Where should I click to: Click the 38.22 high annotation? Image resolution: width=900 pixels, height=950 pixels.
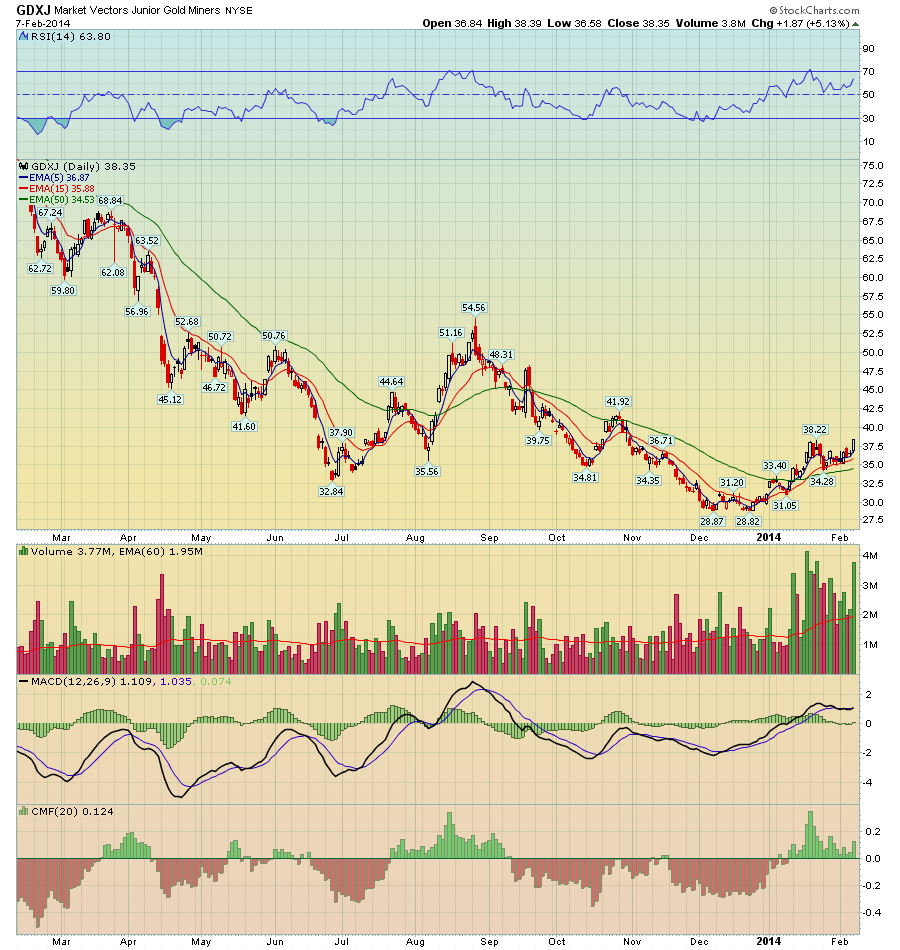coord(815,430)
